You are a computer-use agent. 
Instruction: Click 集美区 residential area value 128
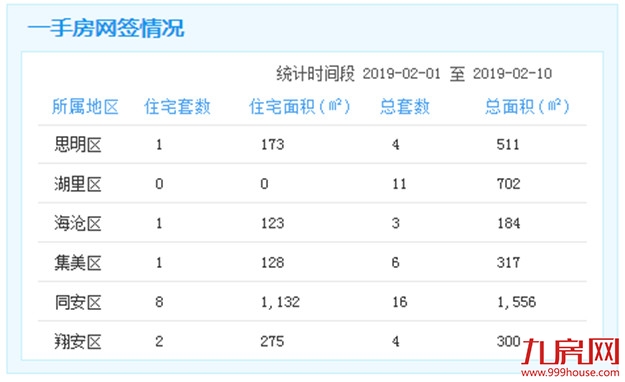click(273, 263)
